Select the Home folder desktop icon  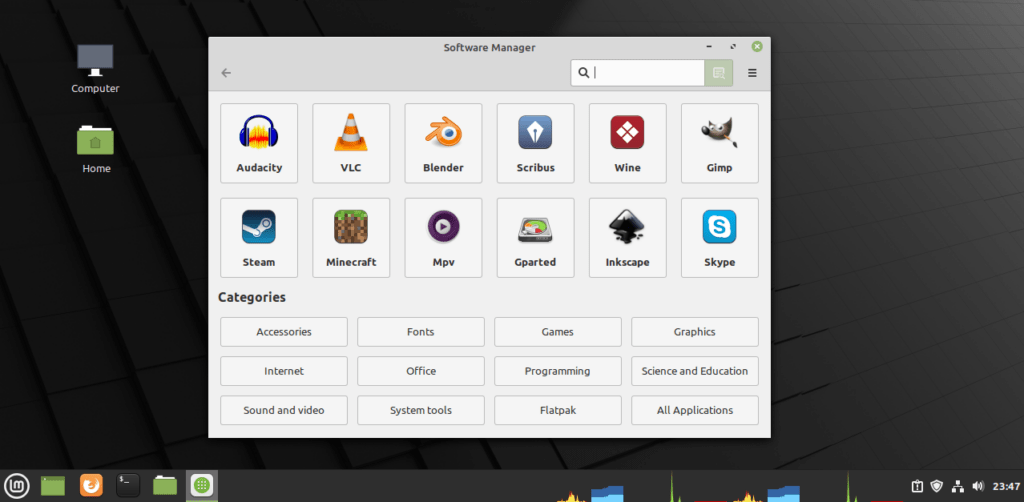click(95, 149)
